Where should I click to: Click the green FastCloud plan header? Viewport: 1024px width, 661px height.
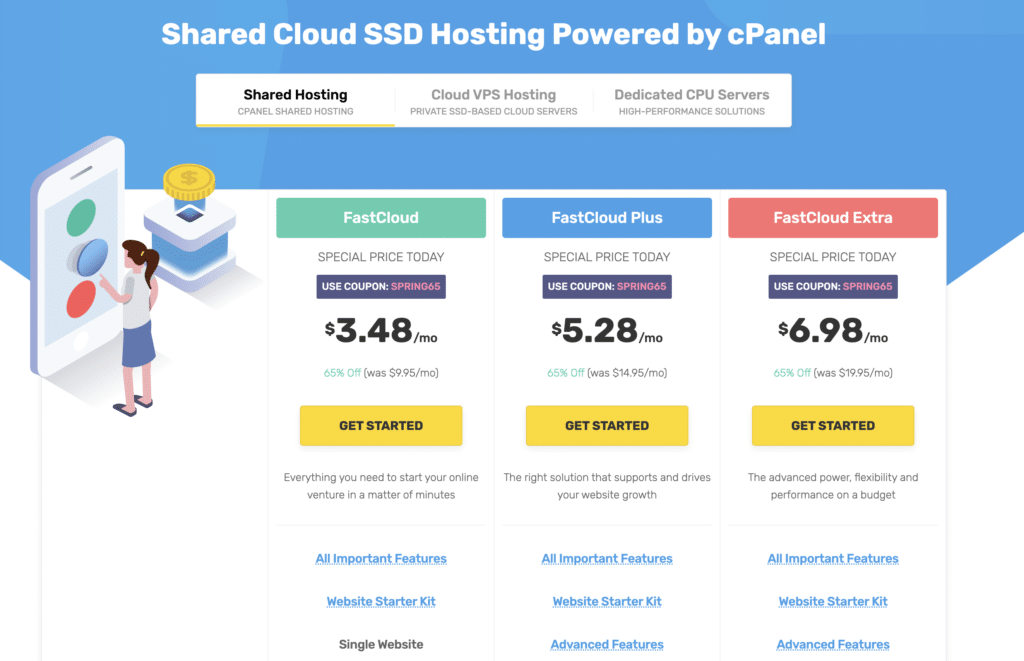pos(381,218)
